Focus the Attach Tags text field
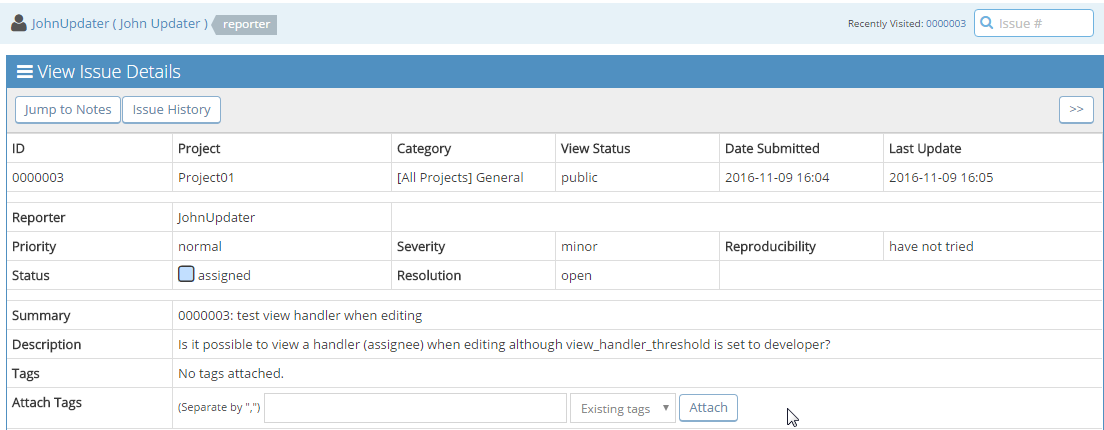The width and height of the screenshot is (1104, 430). pyautogui.click(x=415, y=408)
